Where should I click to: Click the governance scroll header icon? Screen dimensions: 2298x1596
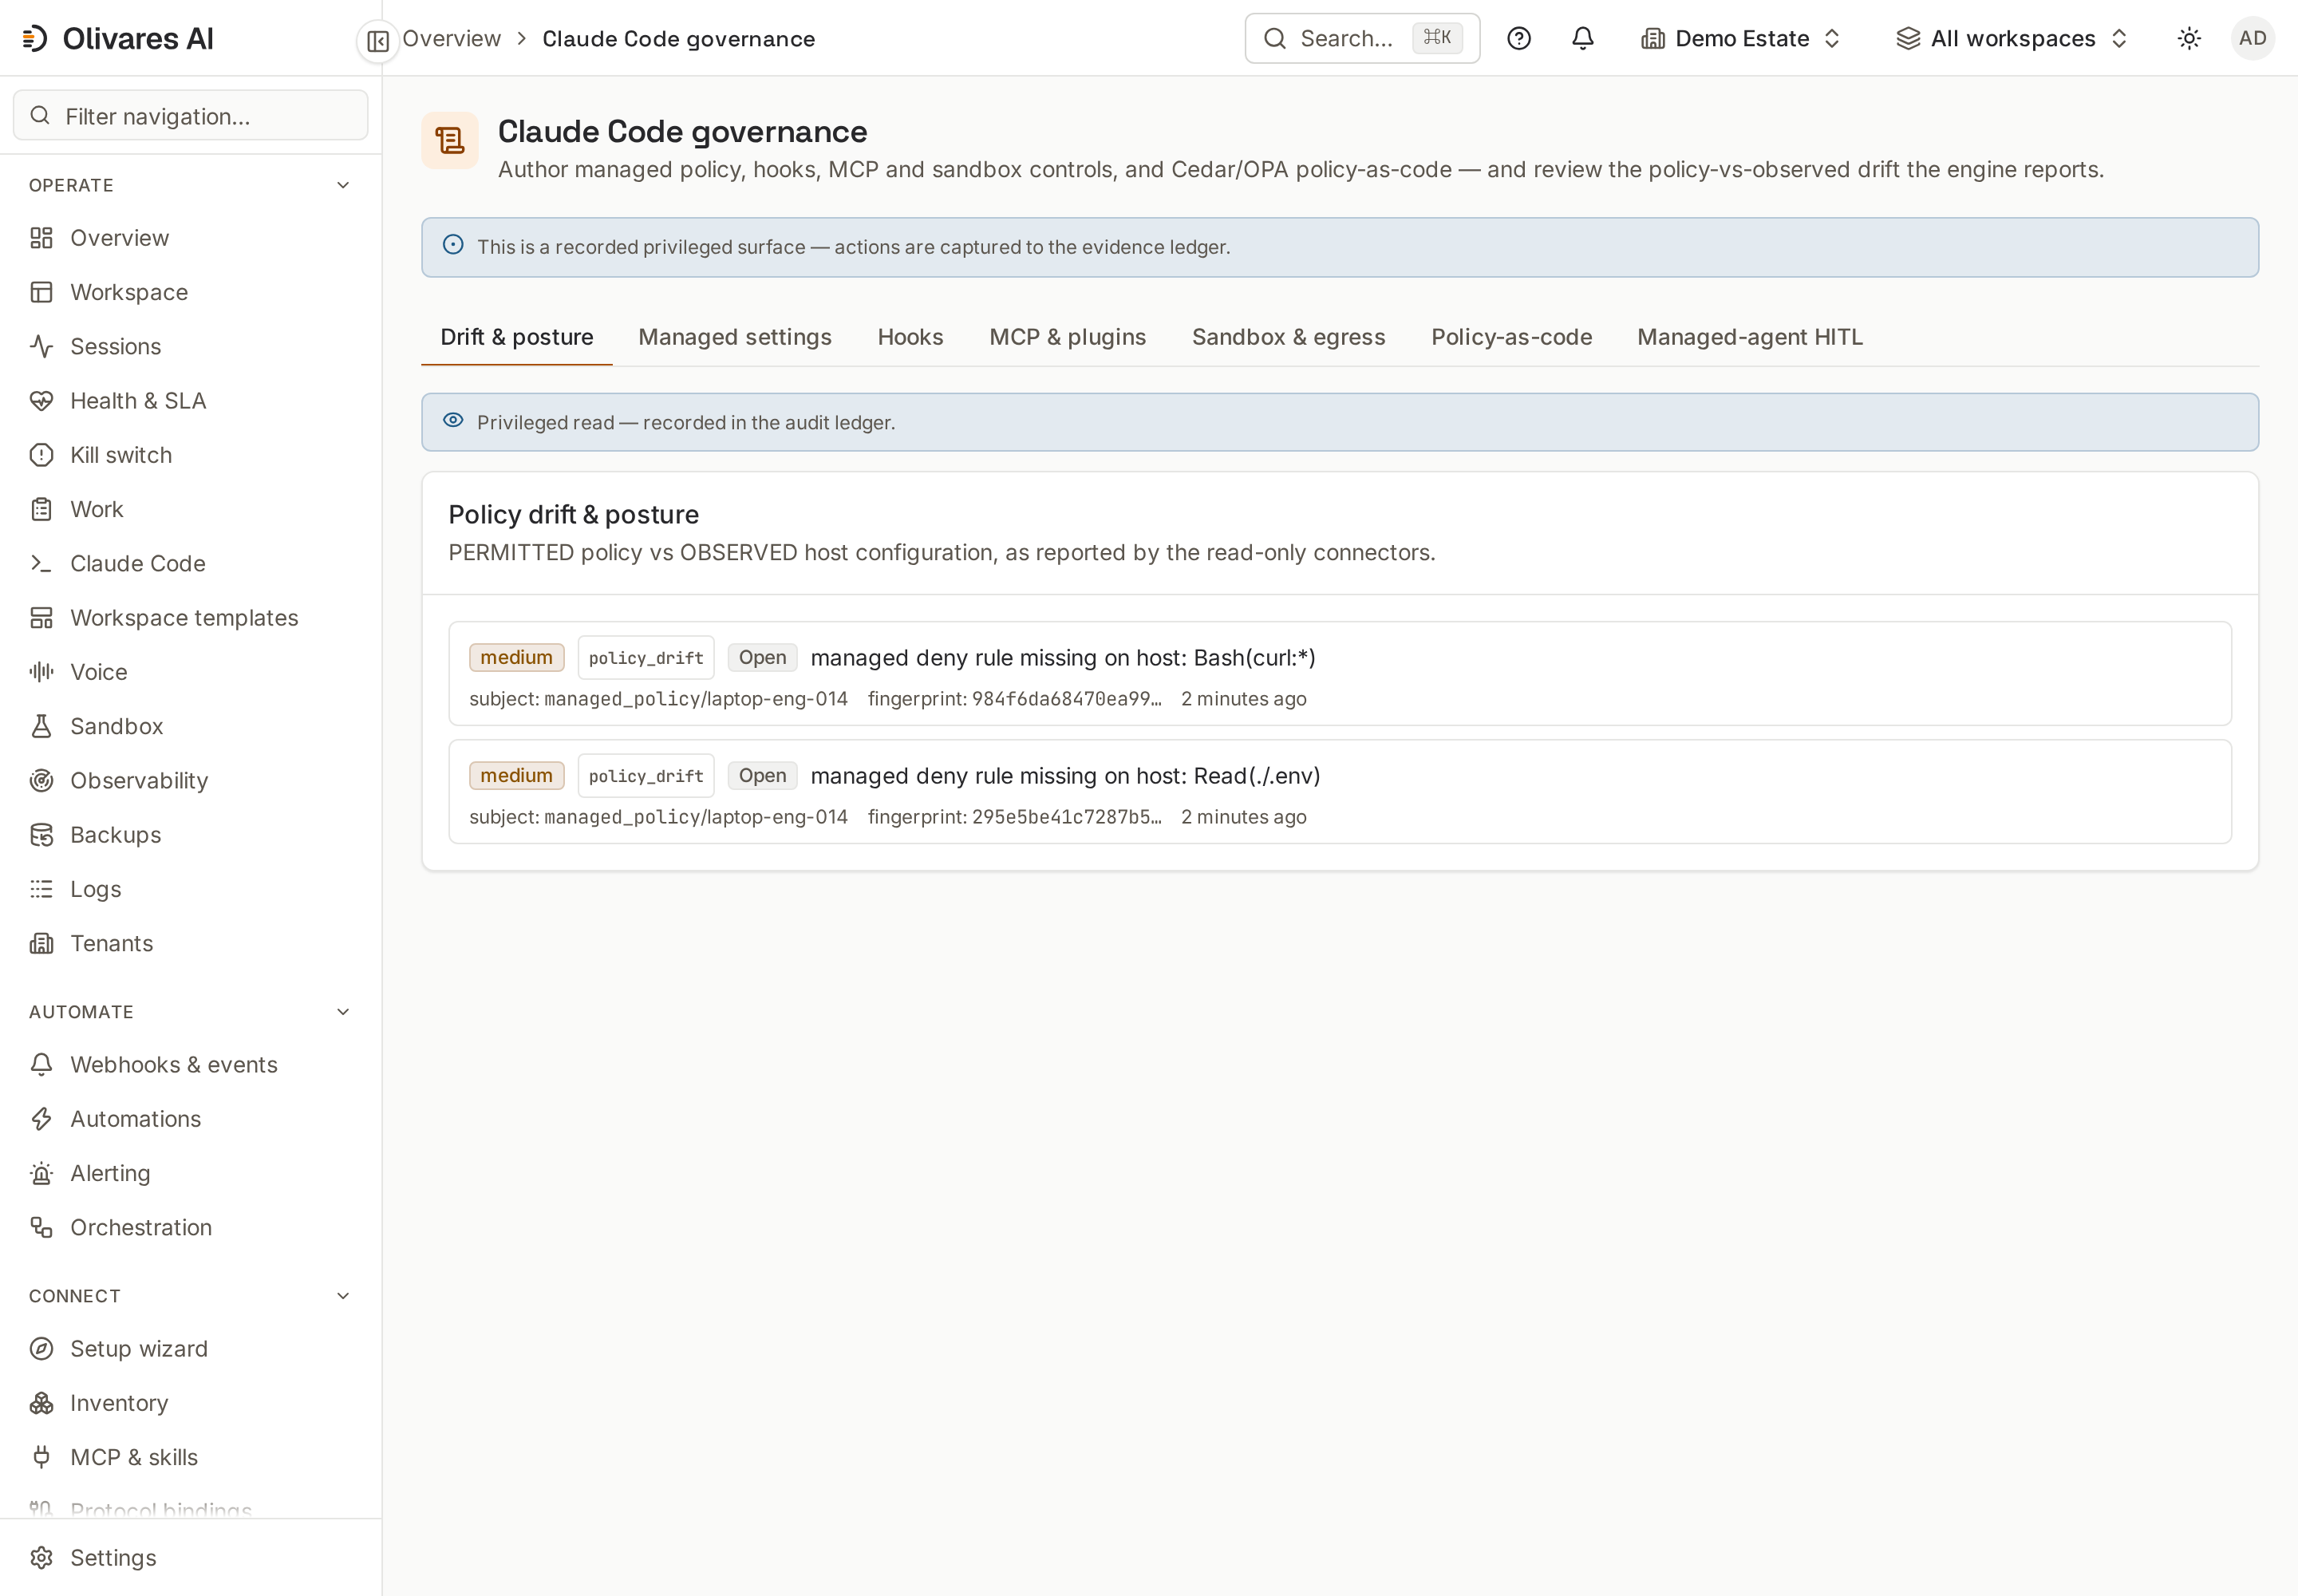pyautogui.click(x=450, y=140)
